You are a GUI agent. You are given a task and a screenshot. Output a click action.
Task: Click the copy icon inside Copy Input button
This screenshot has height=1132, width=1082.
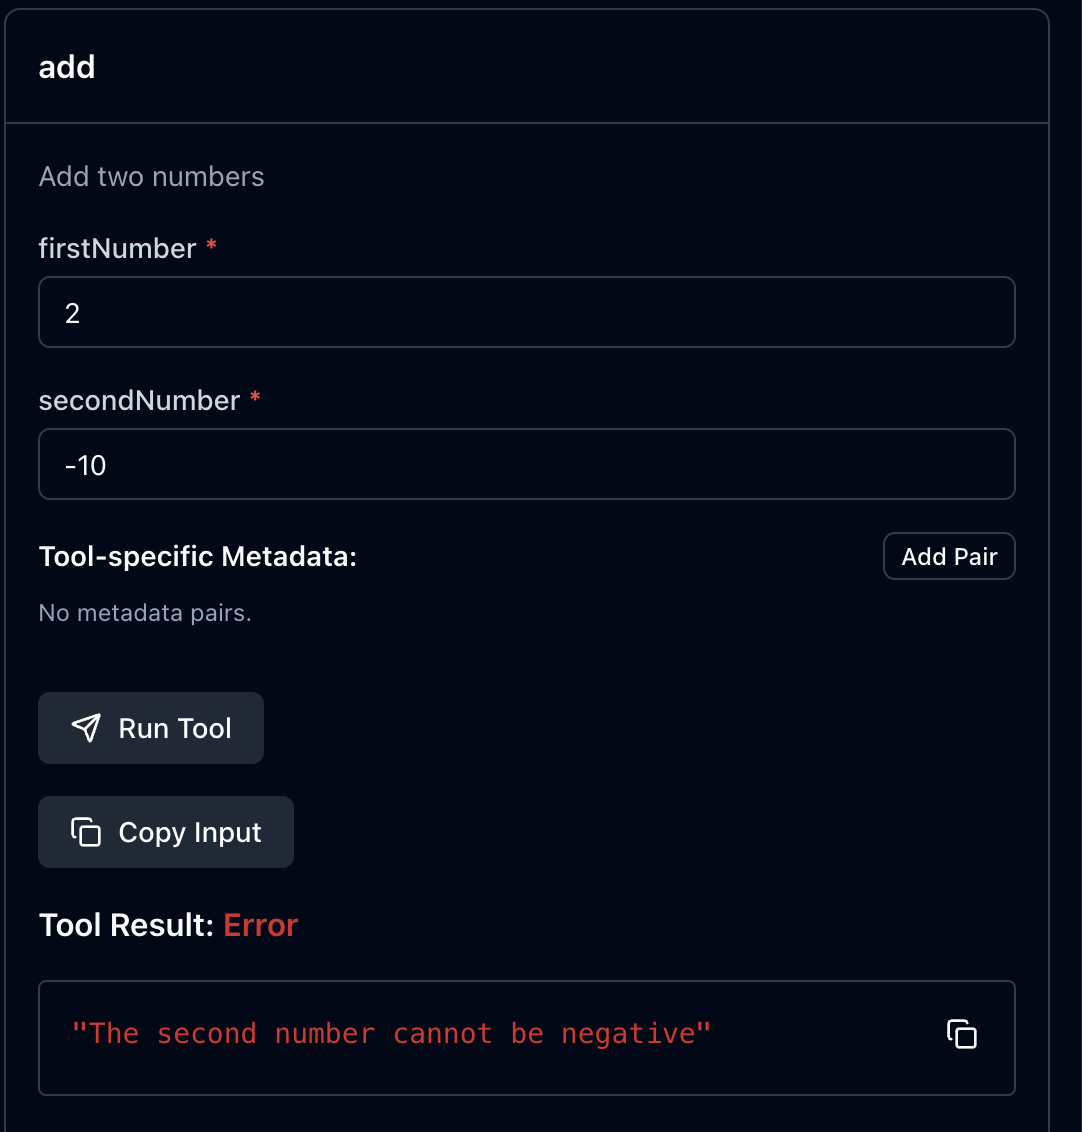(86, 832)
